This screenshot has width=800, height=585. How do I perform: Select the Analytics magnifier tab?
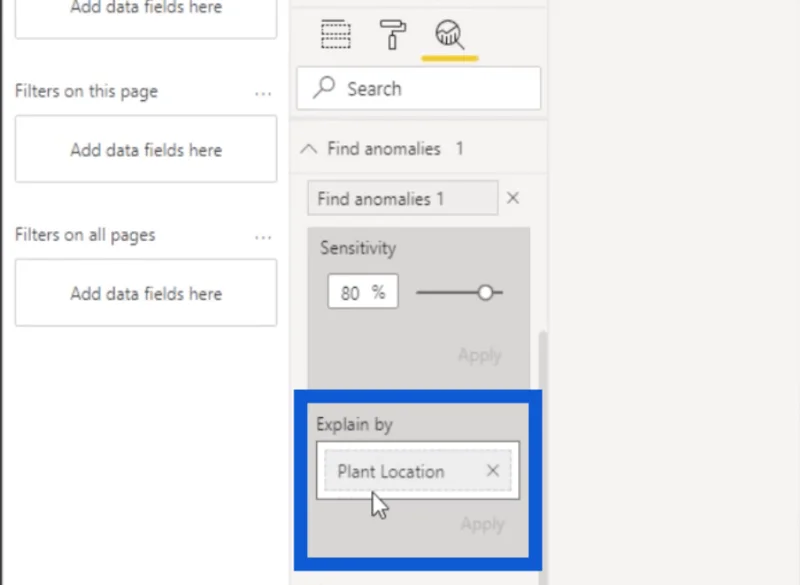click(x=449, y=35)
